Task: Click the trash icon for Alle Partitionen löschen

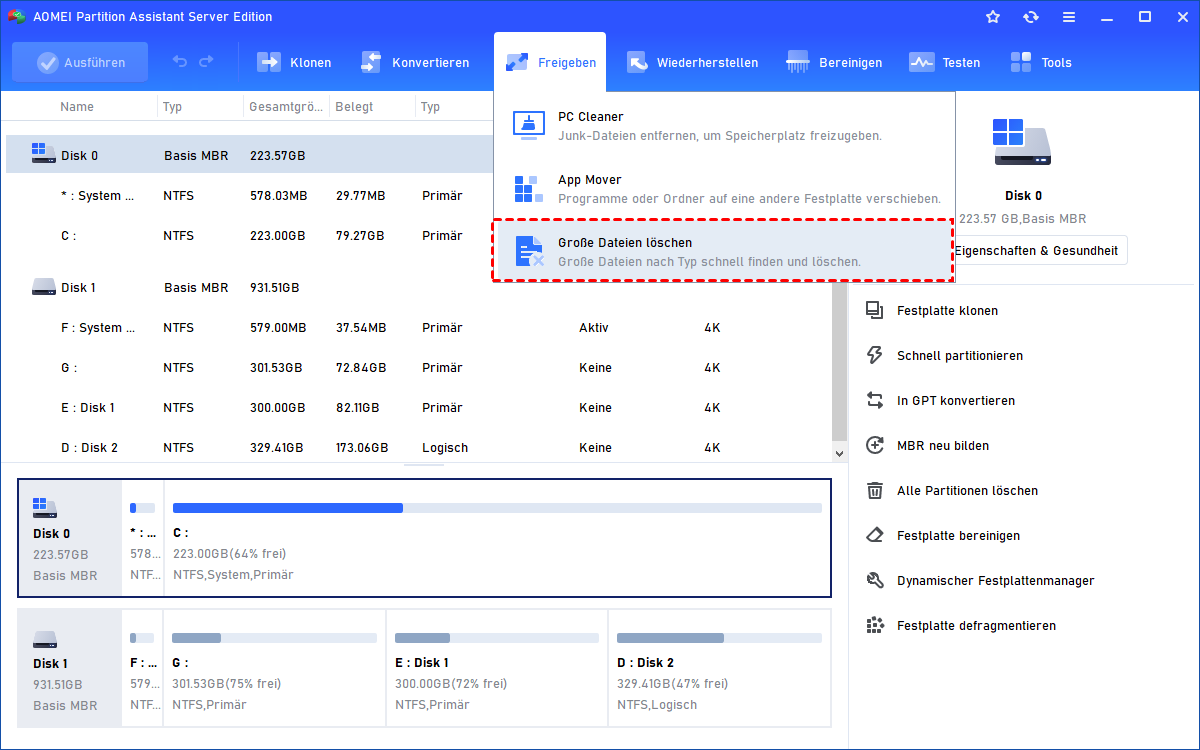Action: point(875,491)
